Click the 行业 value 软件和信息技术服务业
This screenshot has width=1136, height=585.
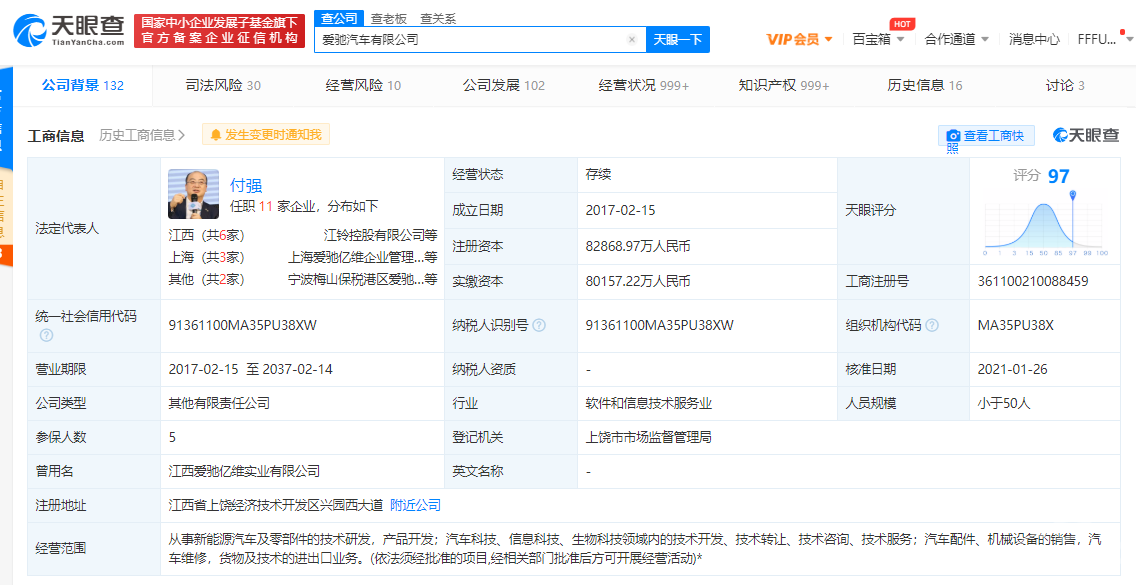point(648,403)
